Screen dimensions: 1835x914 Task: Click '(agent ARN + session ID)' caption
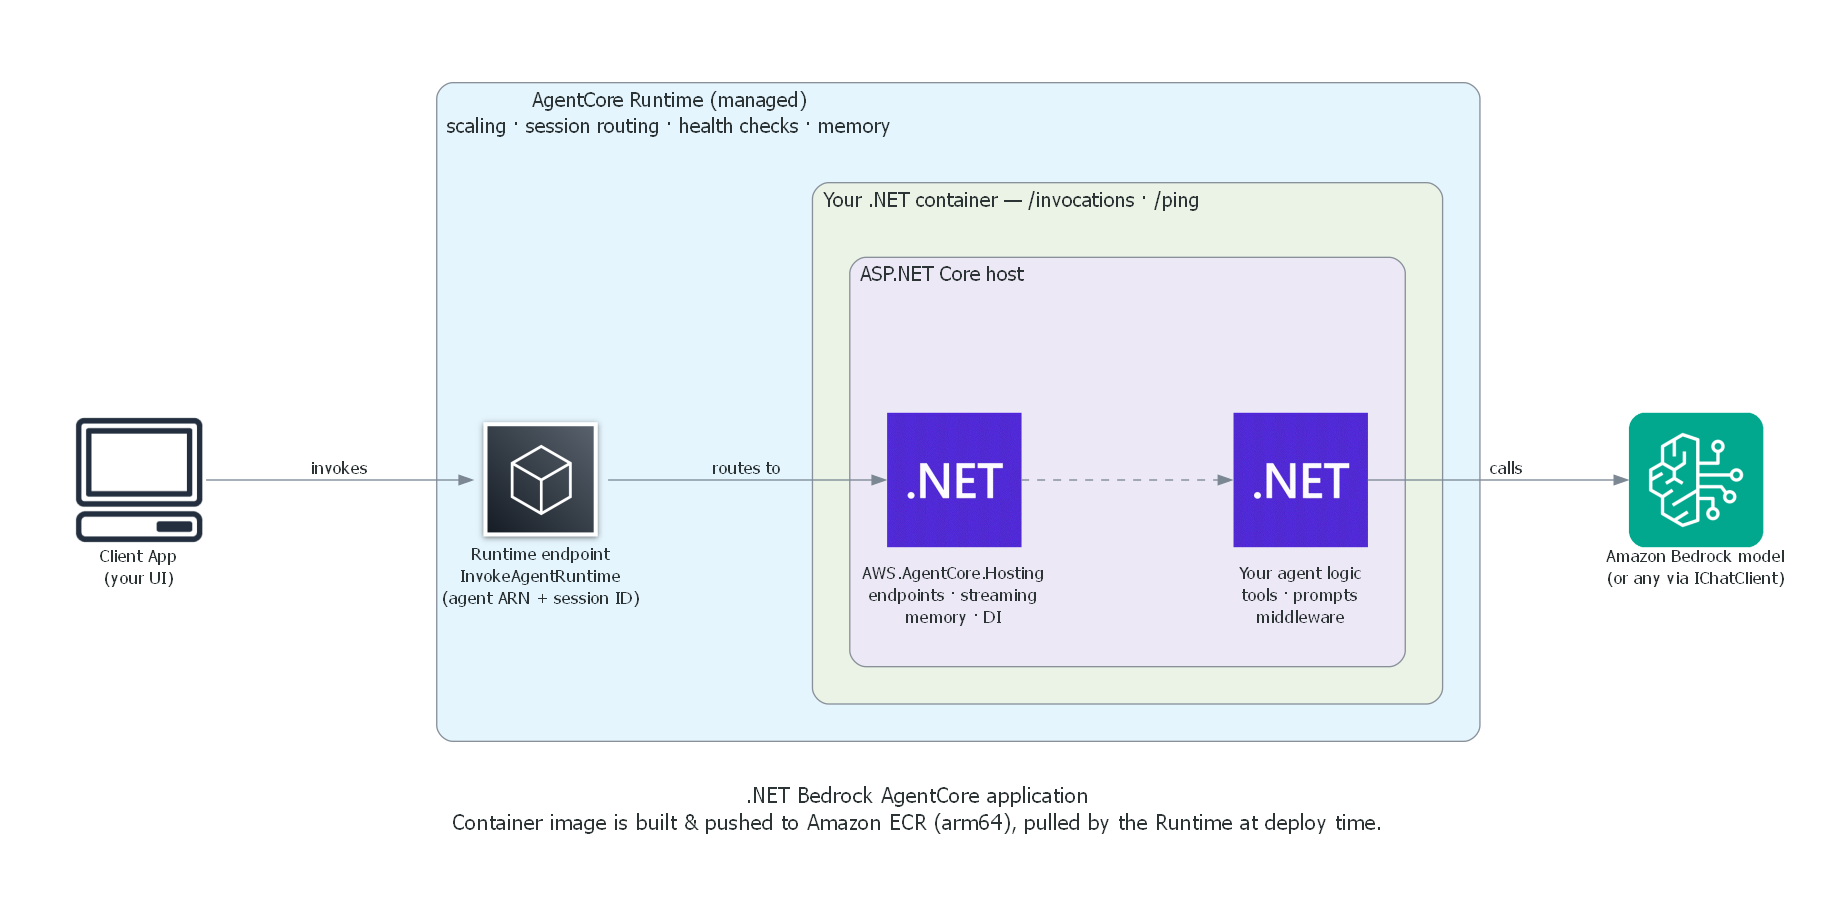[x=541, y=598]
